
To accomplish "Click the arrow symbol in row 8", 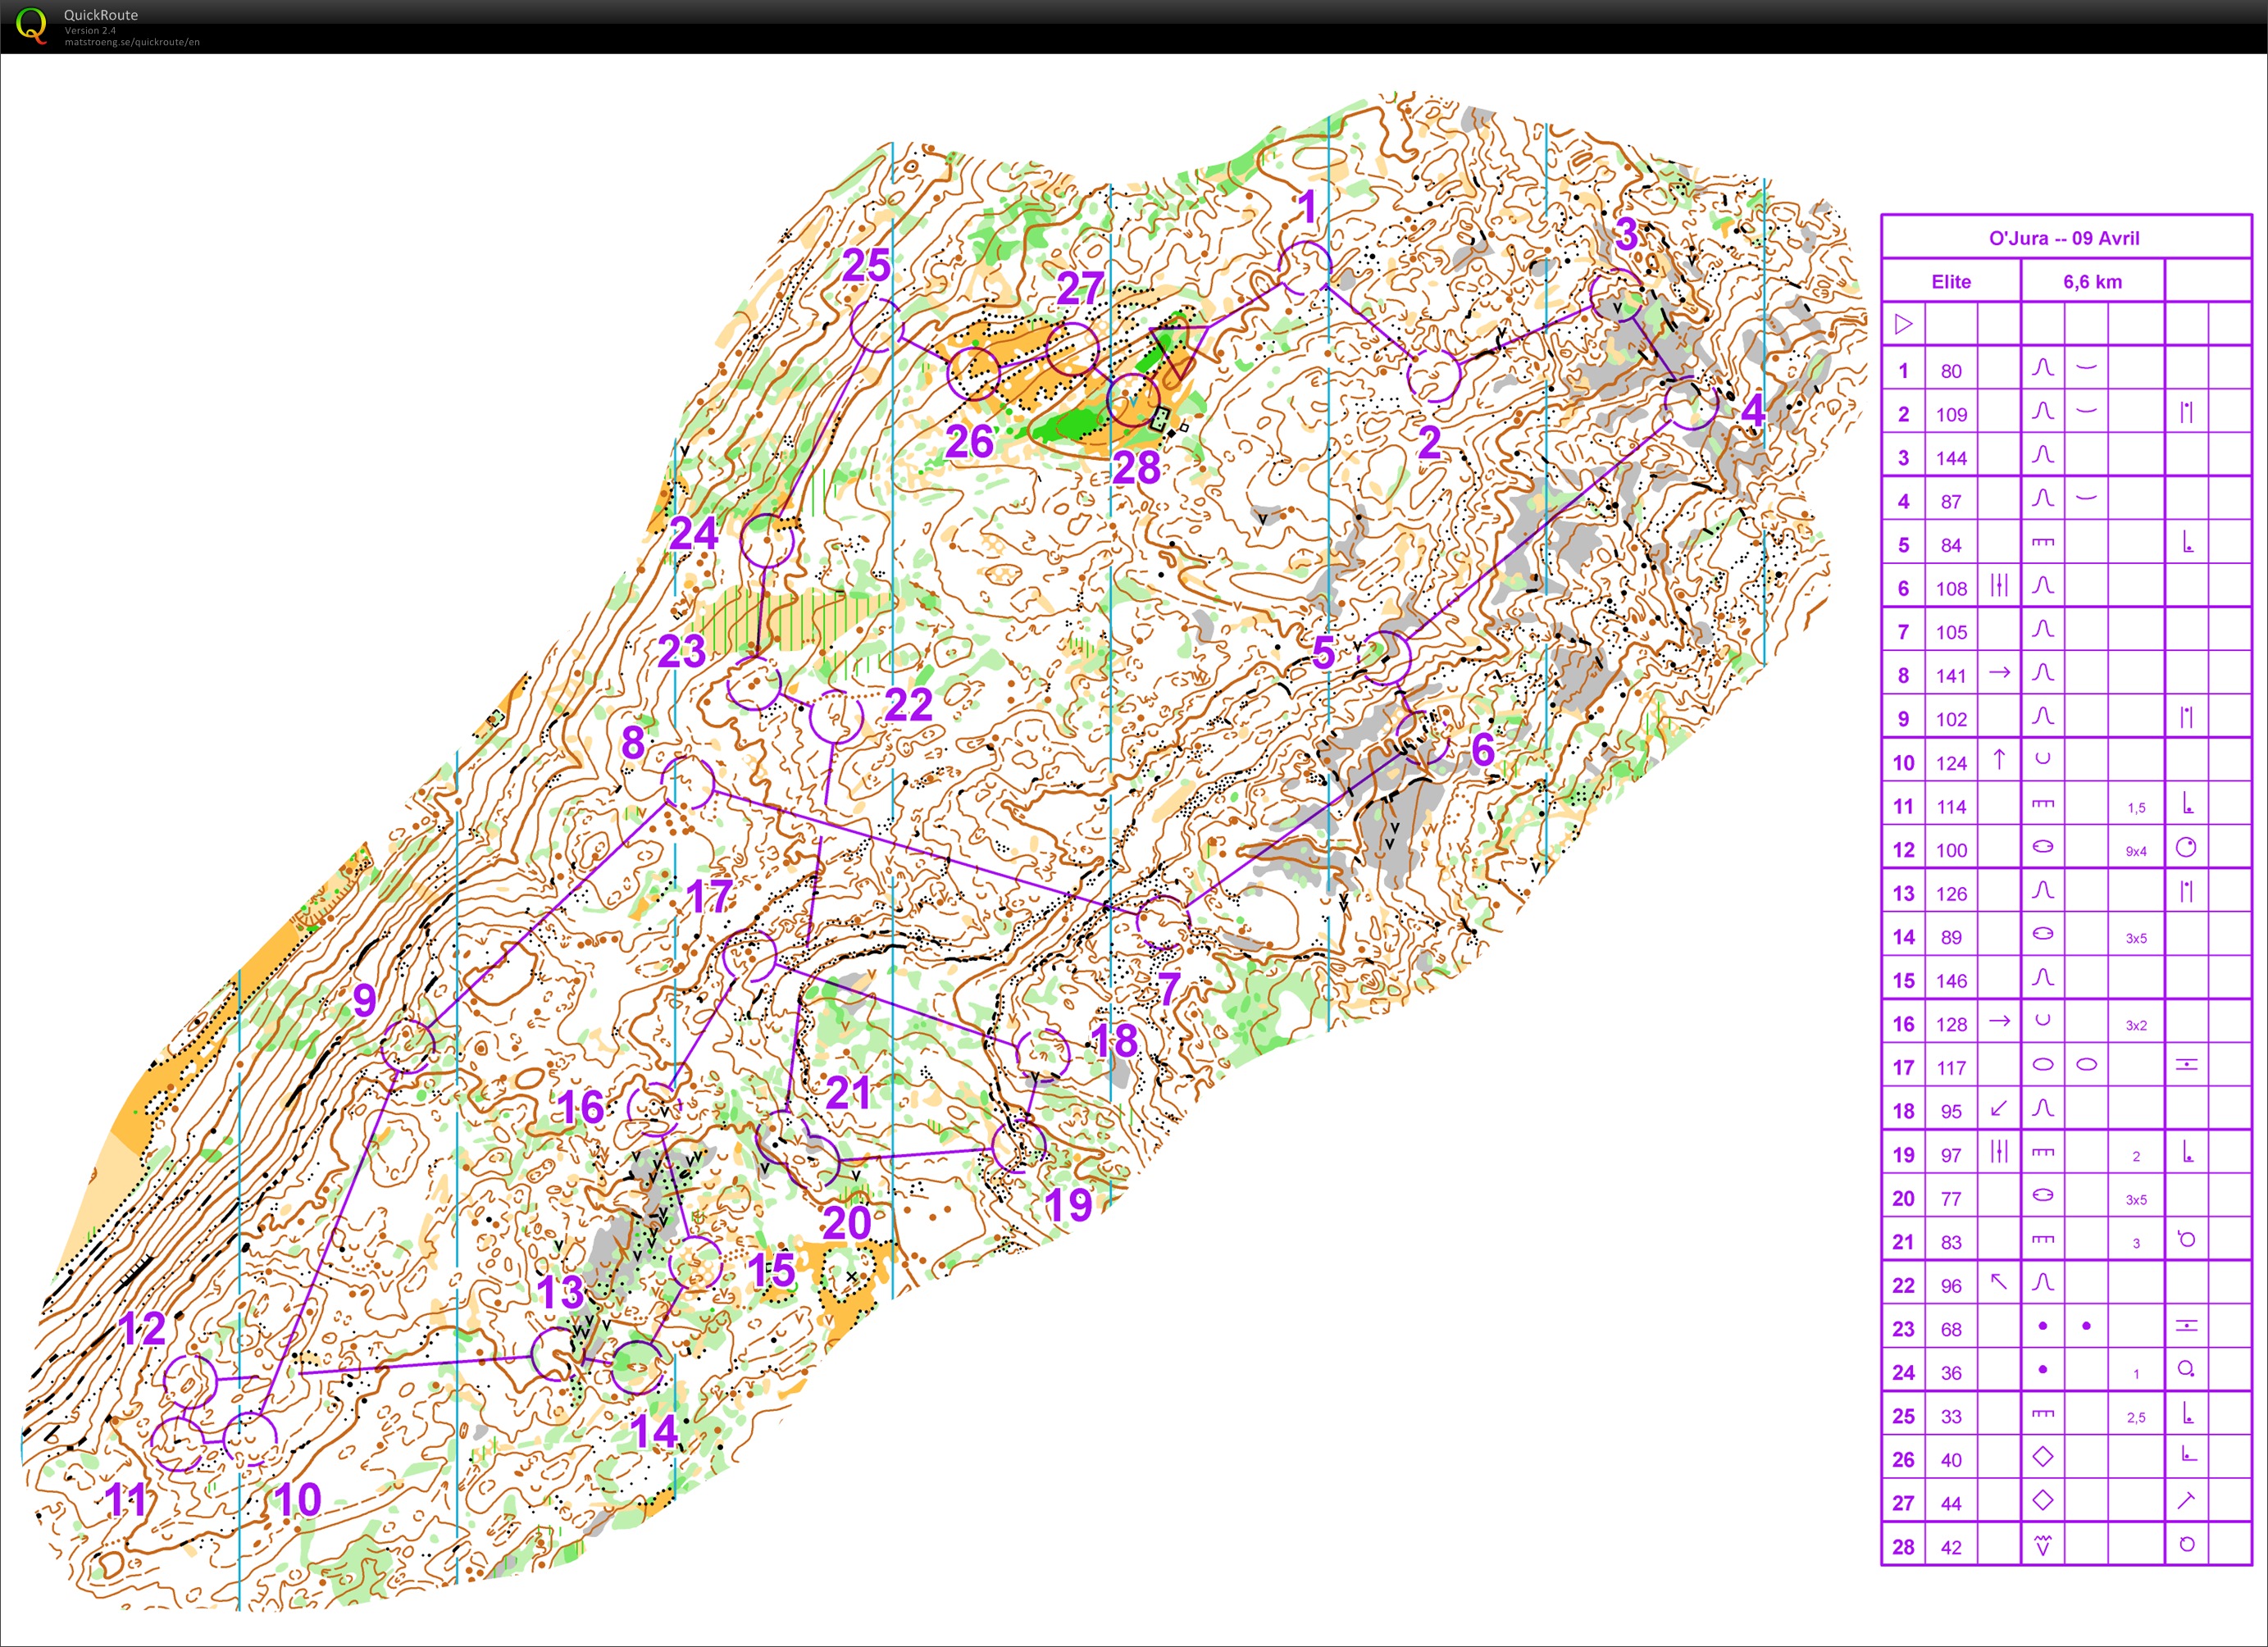I will 1999,673.
